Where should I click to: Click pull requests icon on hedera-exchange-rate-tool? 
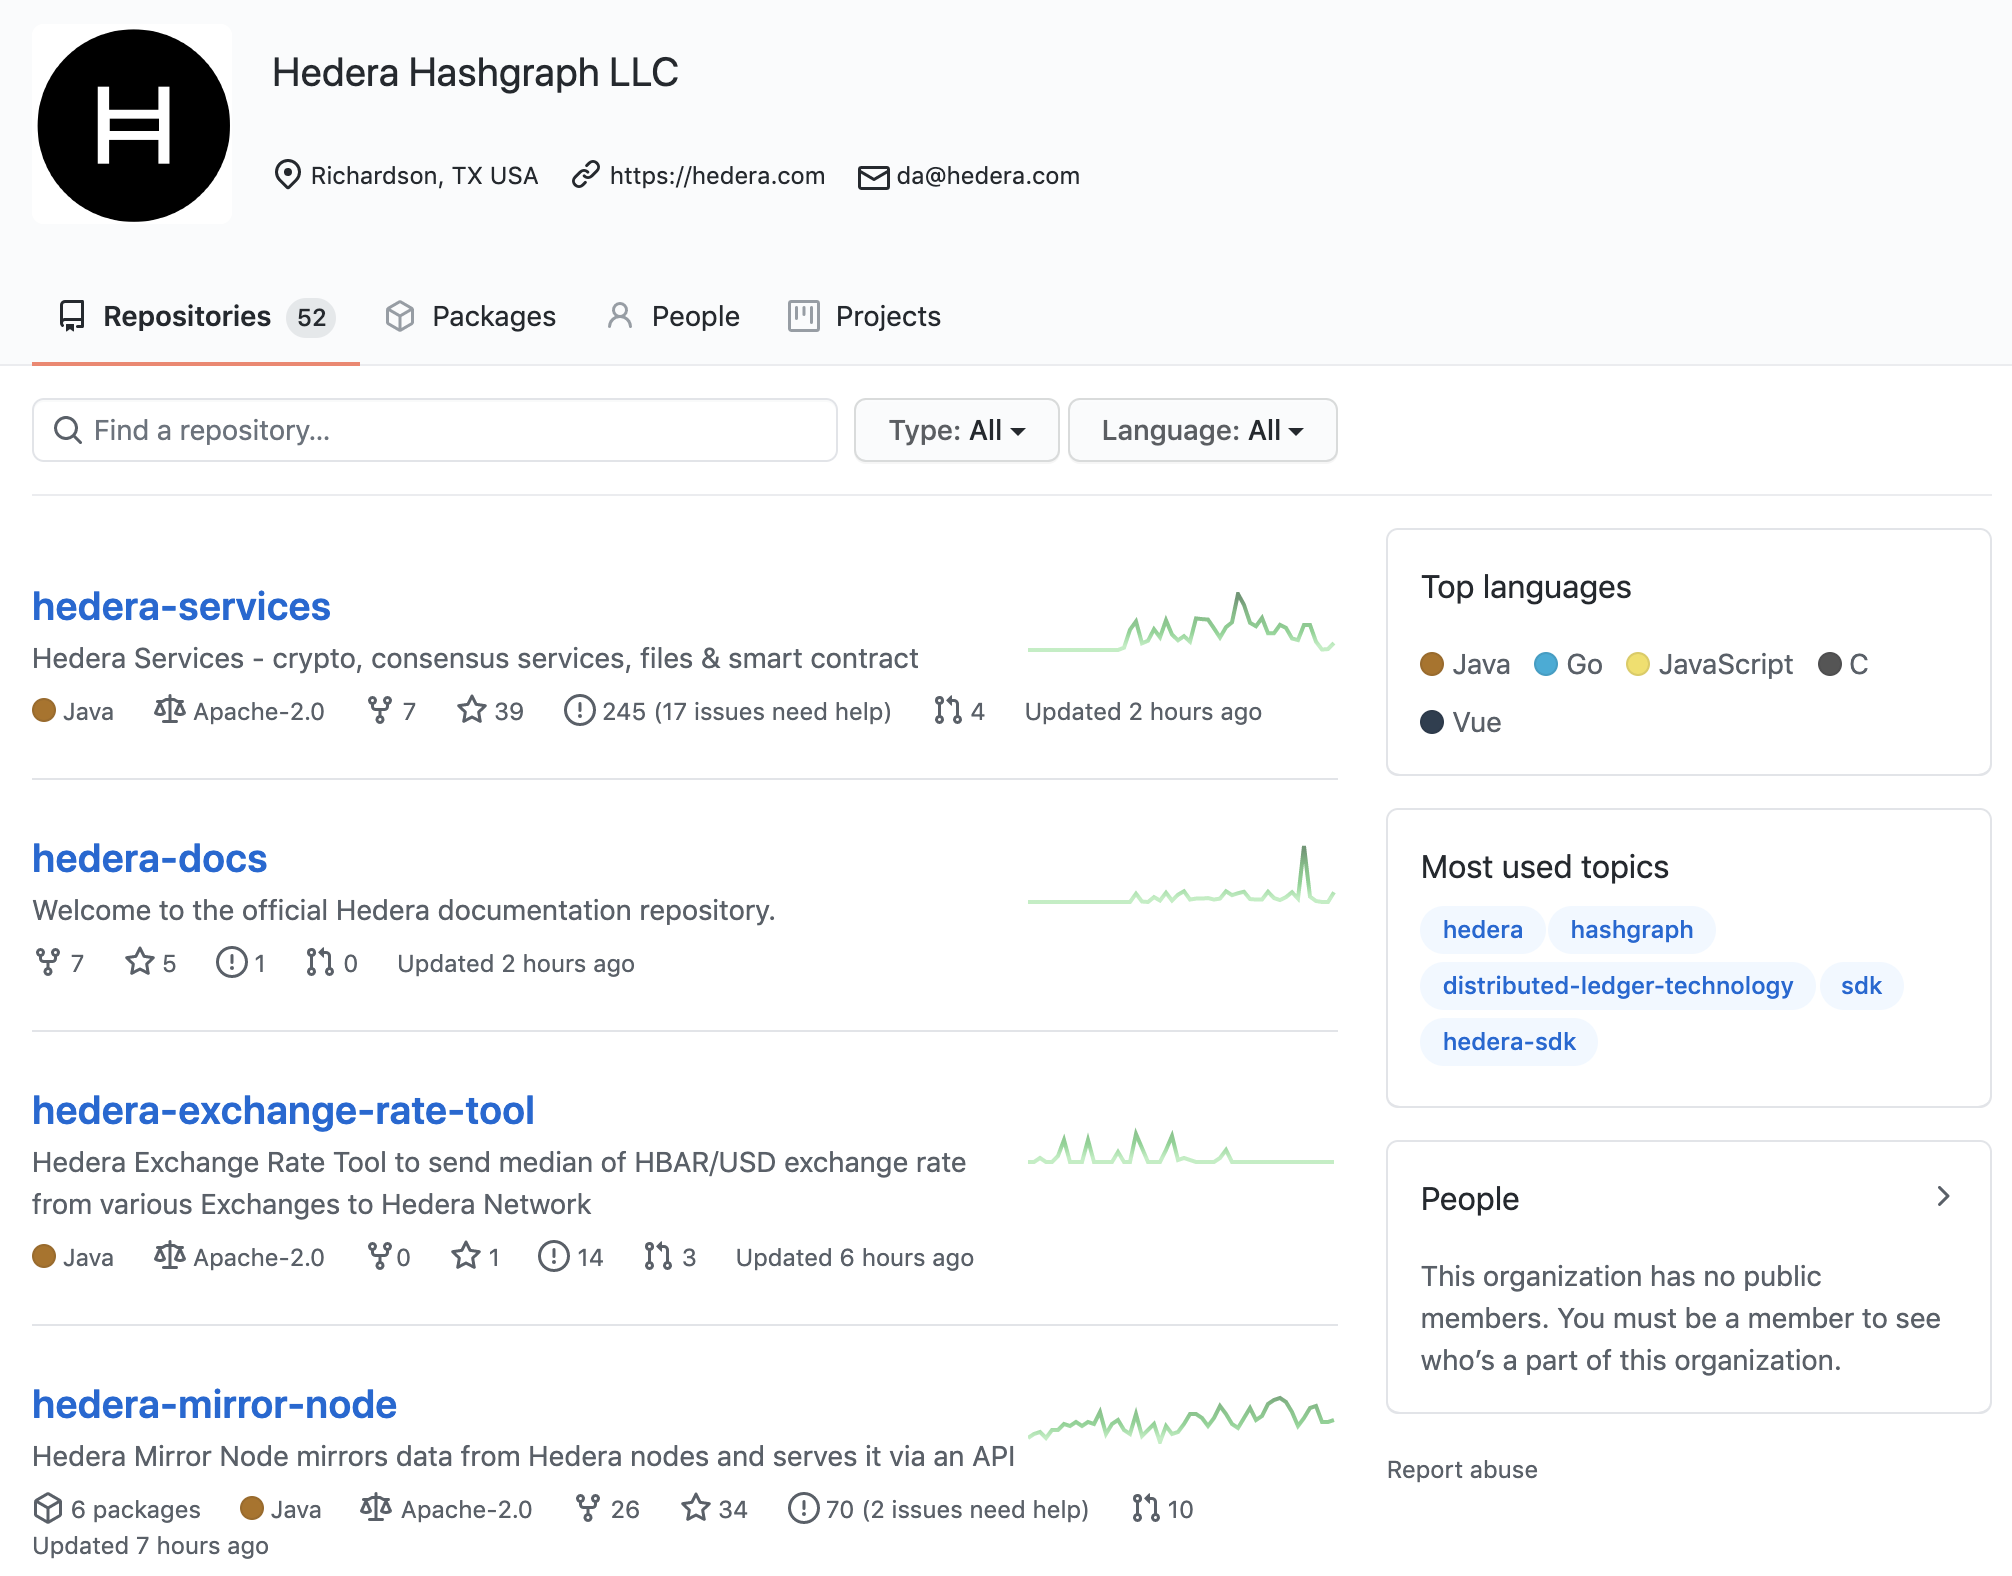(658, 1257)
